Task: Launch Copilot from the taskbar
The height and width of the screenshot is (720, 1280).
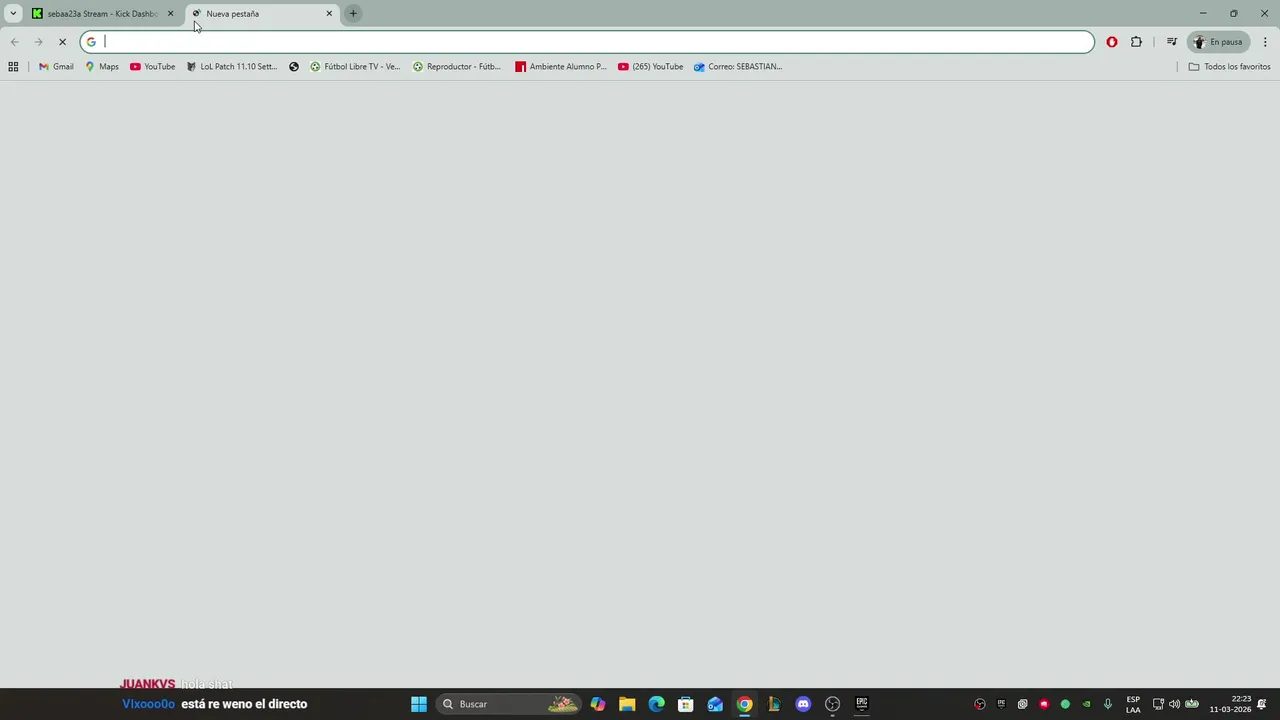Action: (598, 704)
